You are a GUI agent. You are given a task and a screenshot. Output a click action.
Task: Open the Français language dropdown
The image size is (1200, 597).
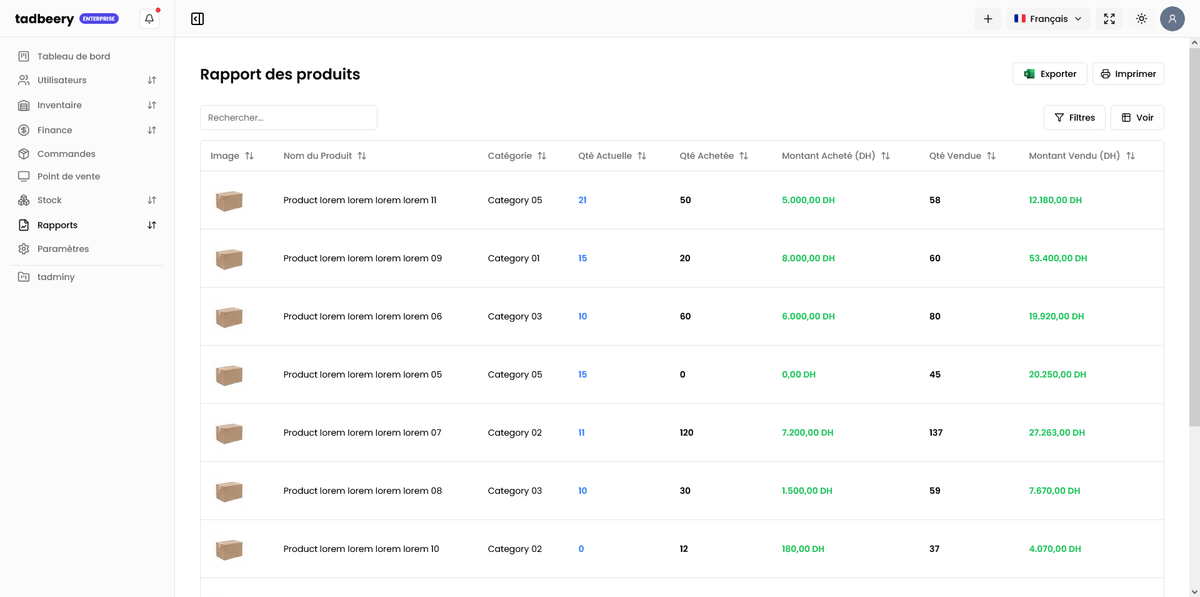coord(1047,19)
